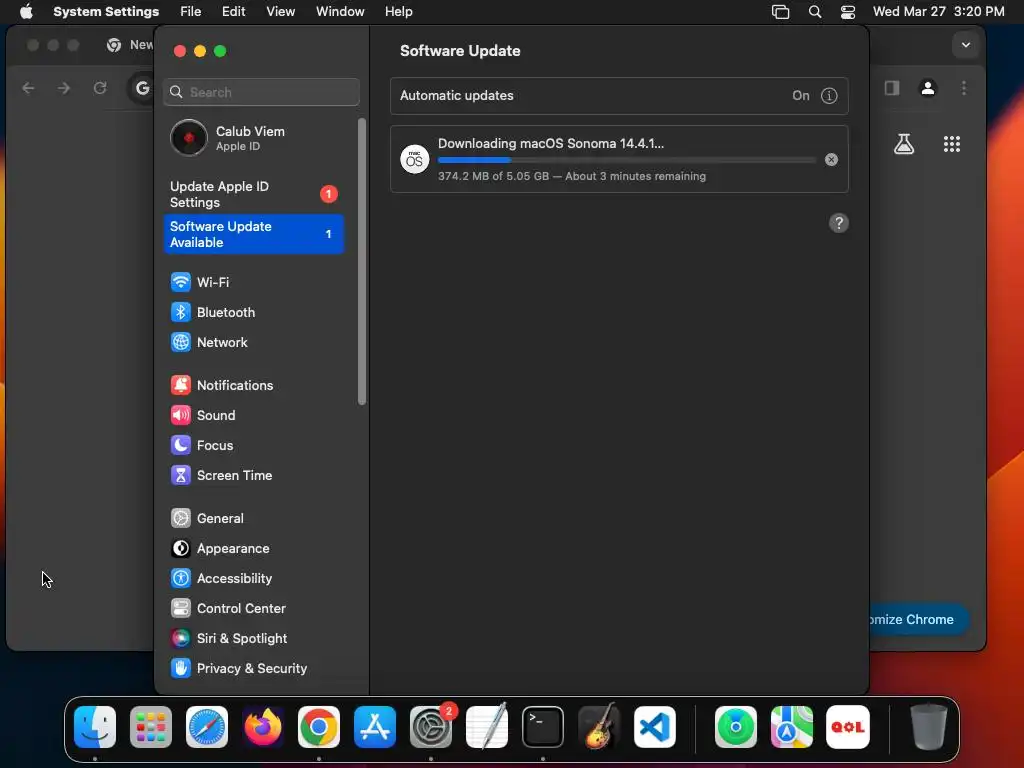Open Calub Viem Apple ID profile
Image resolution: width=1024 pixels, height=768 pixels.
click(253, 138)
